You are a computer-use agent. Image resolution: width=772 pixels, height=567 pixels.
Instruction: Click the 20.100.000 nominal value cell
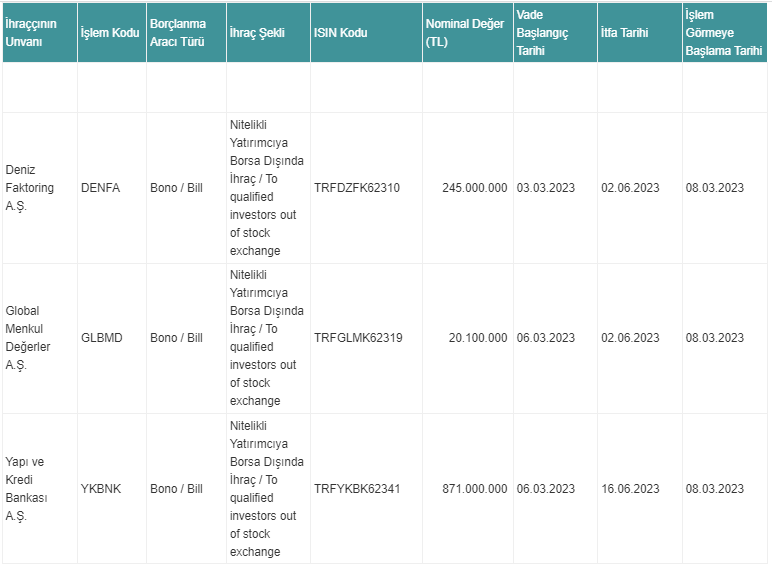(x=468, y=338)
